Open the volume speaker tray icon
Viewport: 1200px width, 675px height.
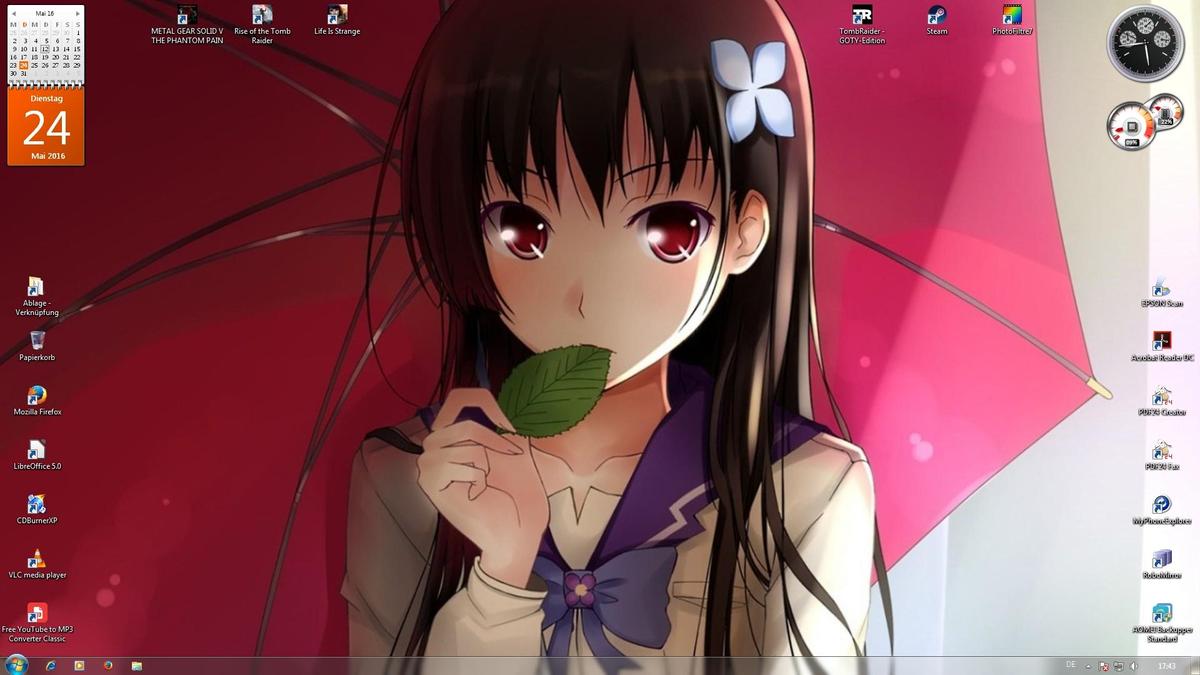pyautogui.click(x=1133, y=666)
